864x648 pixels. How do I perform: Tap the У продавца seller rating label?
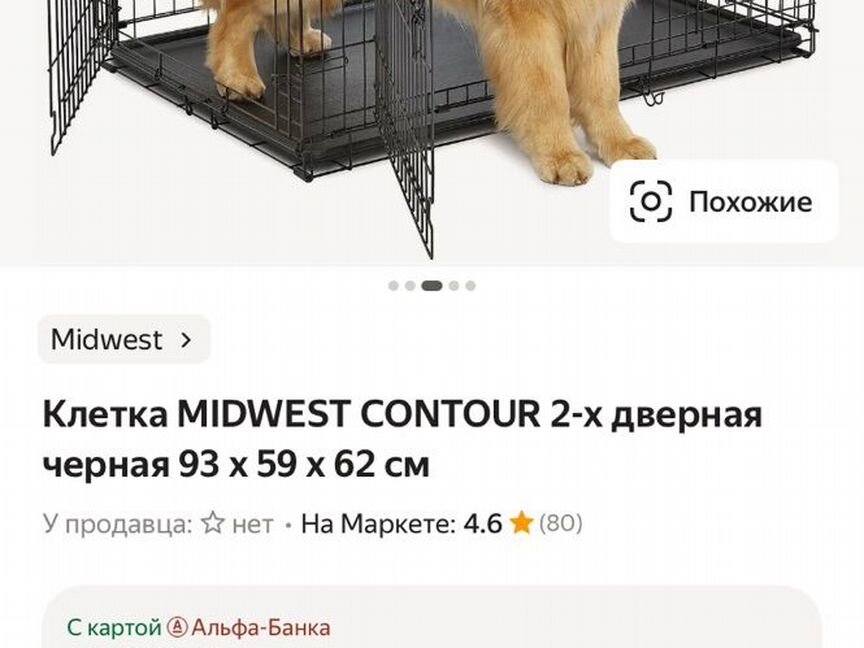[117, 524]
